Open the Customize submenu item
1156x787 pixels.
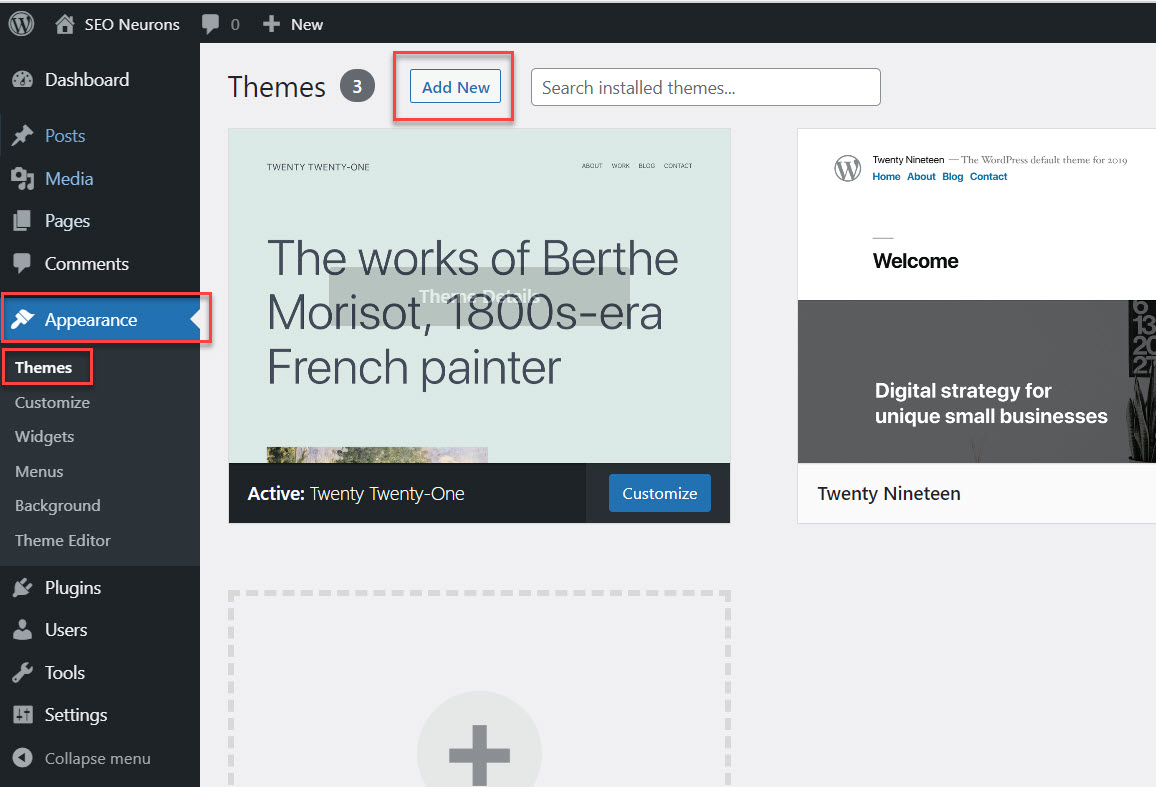52,402
